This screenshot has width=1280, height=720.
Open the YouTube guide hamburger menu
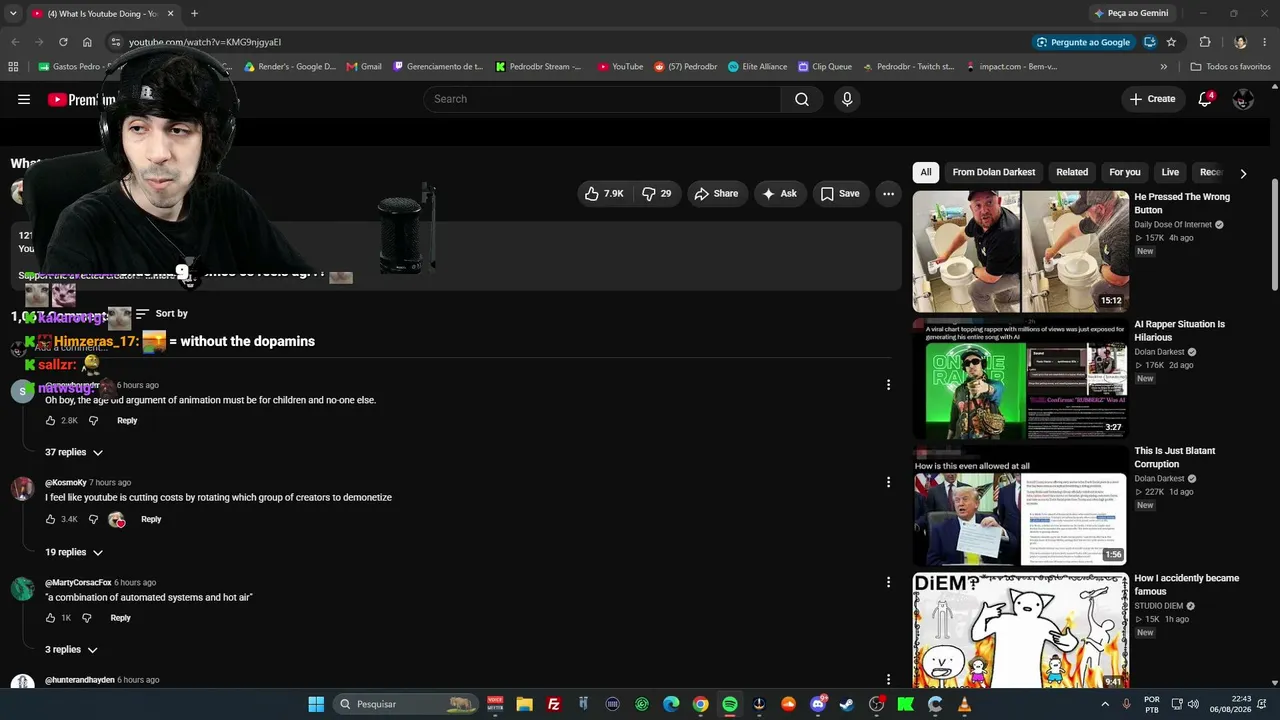pyautogui.click(x=24, y=99)
